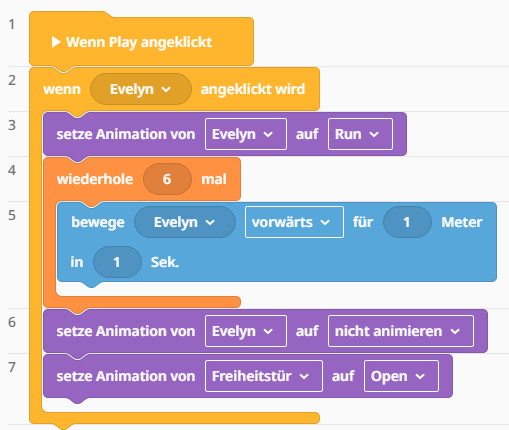The height and width of the screenshot is (430, 509).
Task: Open Evelyn dropdown in 'wenn angeklickt wird' block
Action: click(141, 89)
